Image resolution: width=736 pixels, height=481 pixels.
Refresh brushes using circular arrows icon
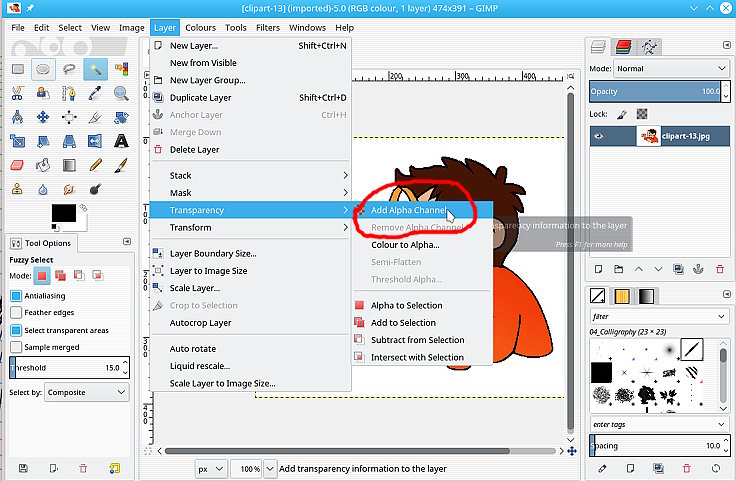pyautogui.click(x=716, y=468)
